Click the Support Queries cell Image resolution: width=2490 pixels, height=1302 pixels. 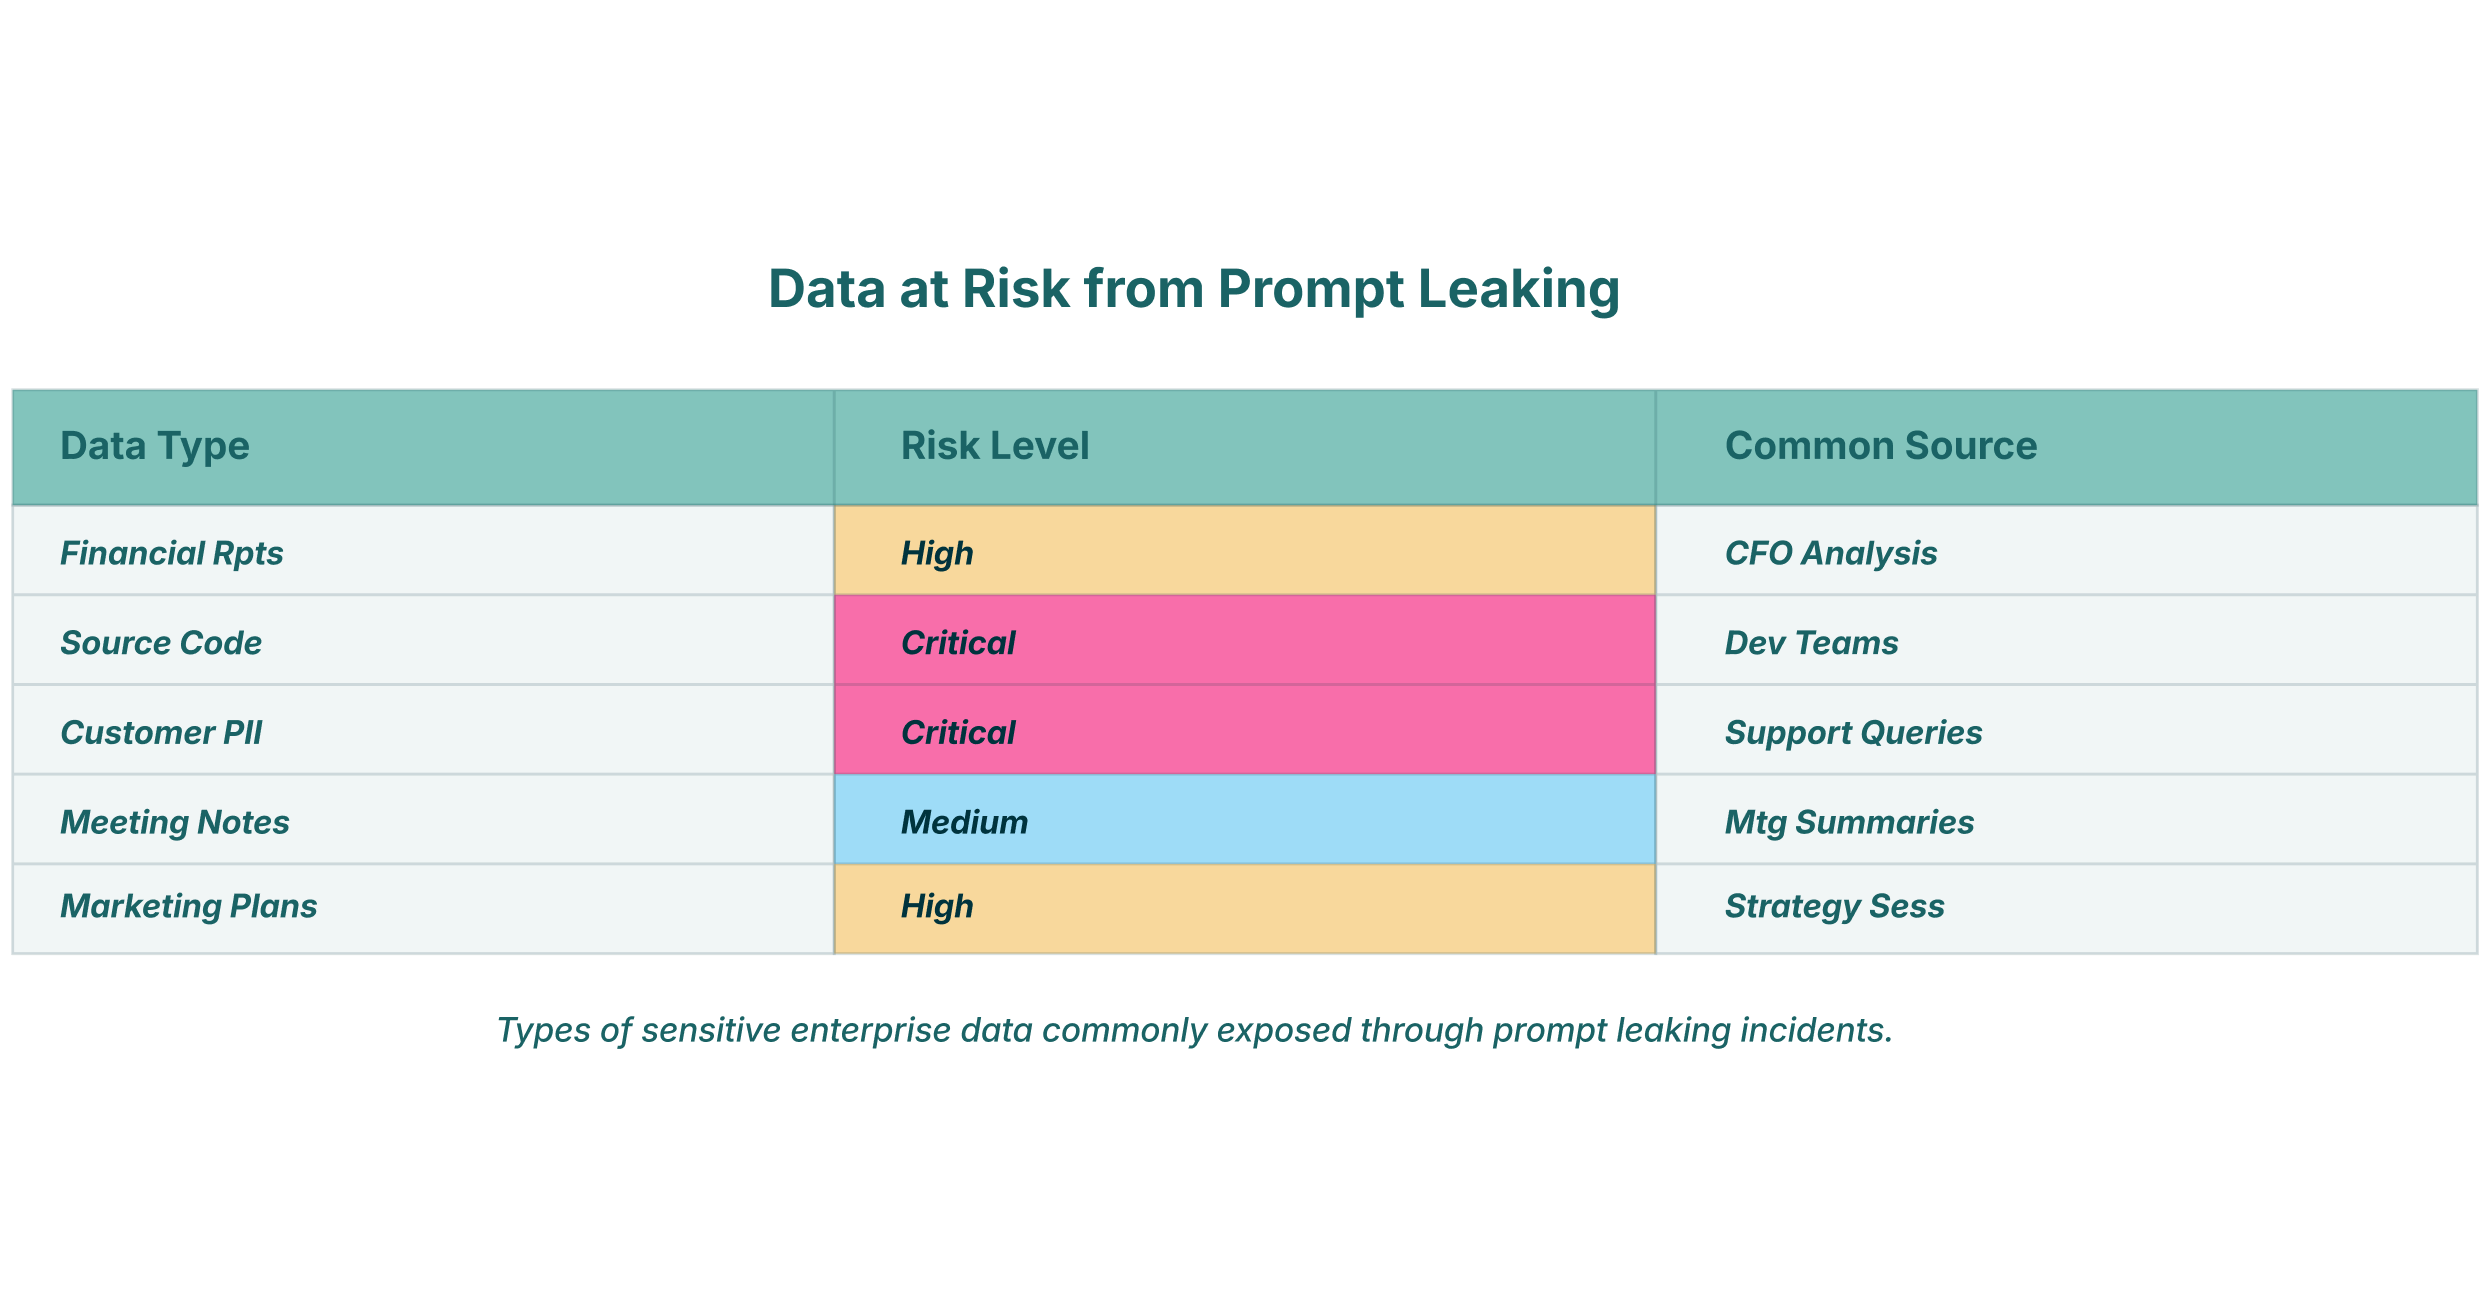coord(1853,733)
